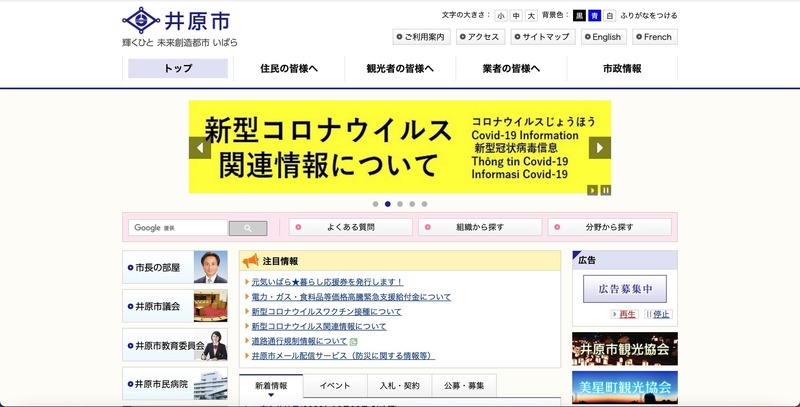
Task: Pause the banner slideshow
Action: click(x=606, y=190)
